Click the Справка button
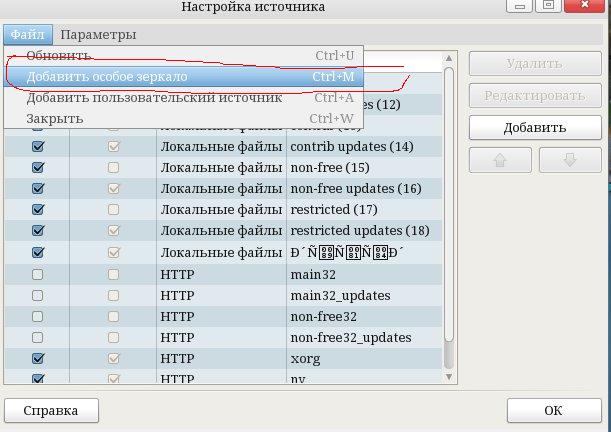Viewport: 611px width, 432px height. 51,410
